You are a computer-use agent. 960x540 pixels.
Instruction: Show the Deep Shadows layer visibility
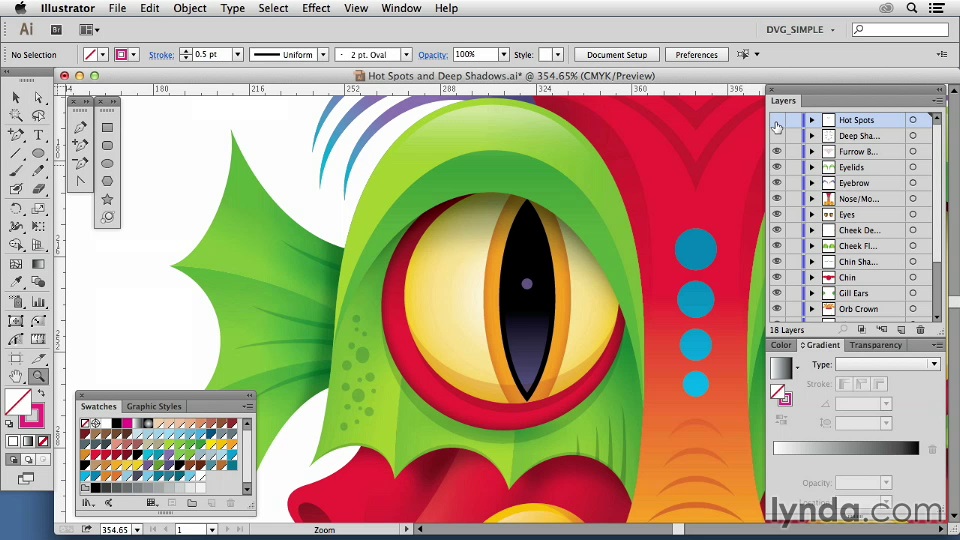click(x=777, y=136)
